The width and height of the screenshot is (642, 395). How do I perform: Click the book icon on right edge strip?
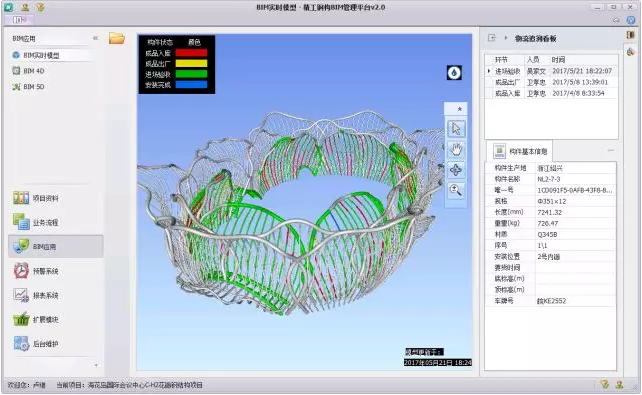pyautogui.click(x=631, y=35)
